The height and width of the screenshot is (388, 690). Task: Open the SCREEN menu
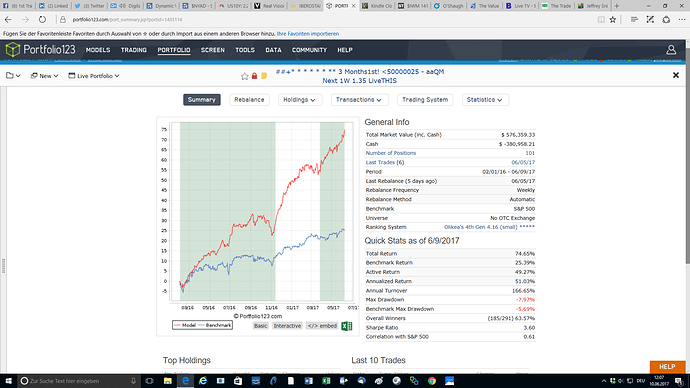tap(213, 50)
